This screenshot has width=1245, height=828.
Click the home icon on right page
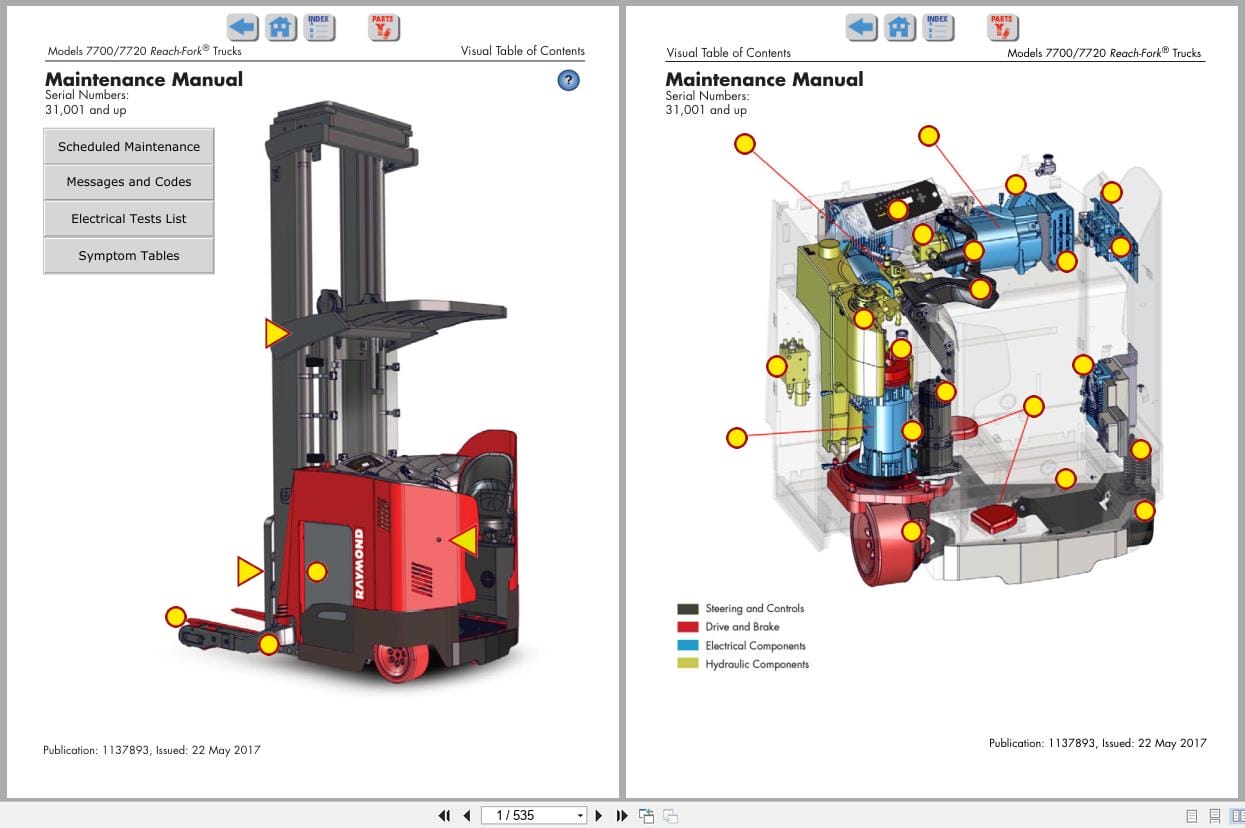pos(900,28)
